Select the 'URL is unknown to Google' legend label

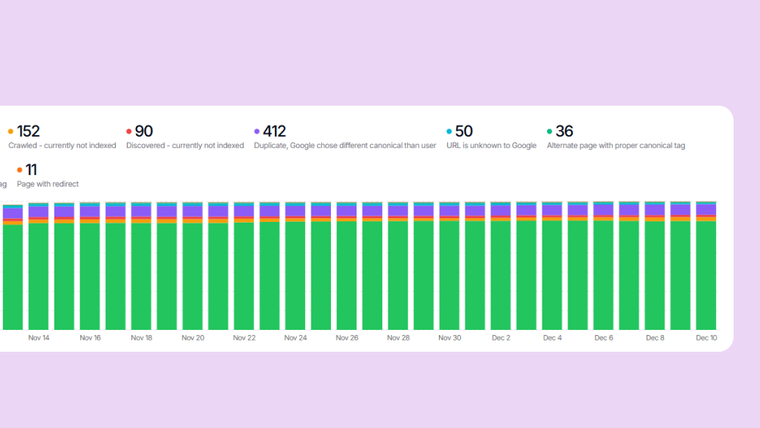pos(491,146)
